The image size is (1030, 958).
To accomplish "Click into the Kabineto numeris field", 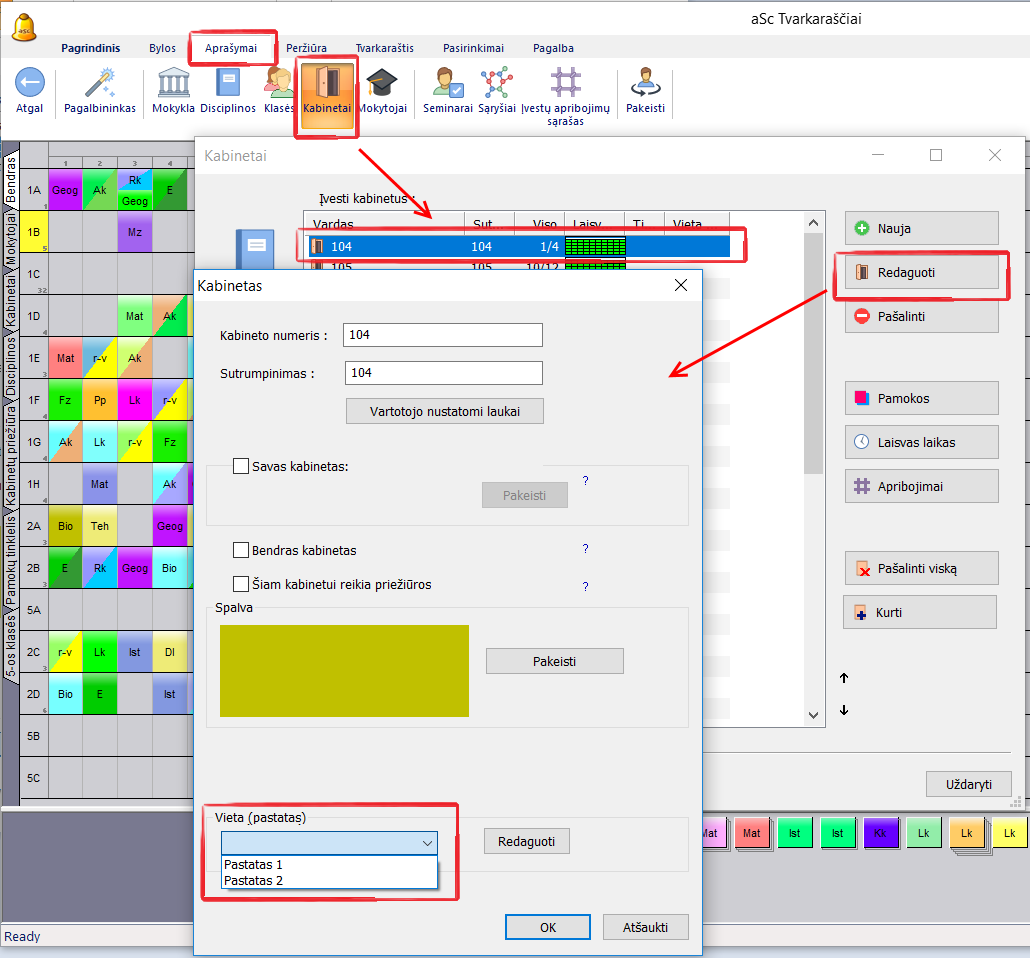I will pos(442,335).
